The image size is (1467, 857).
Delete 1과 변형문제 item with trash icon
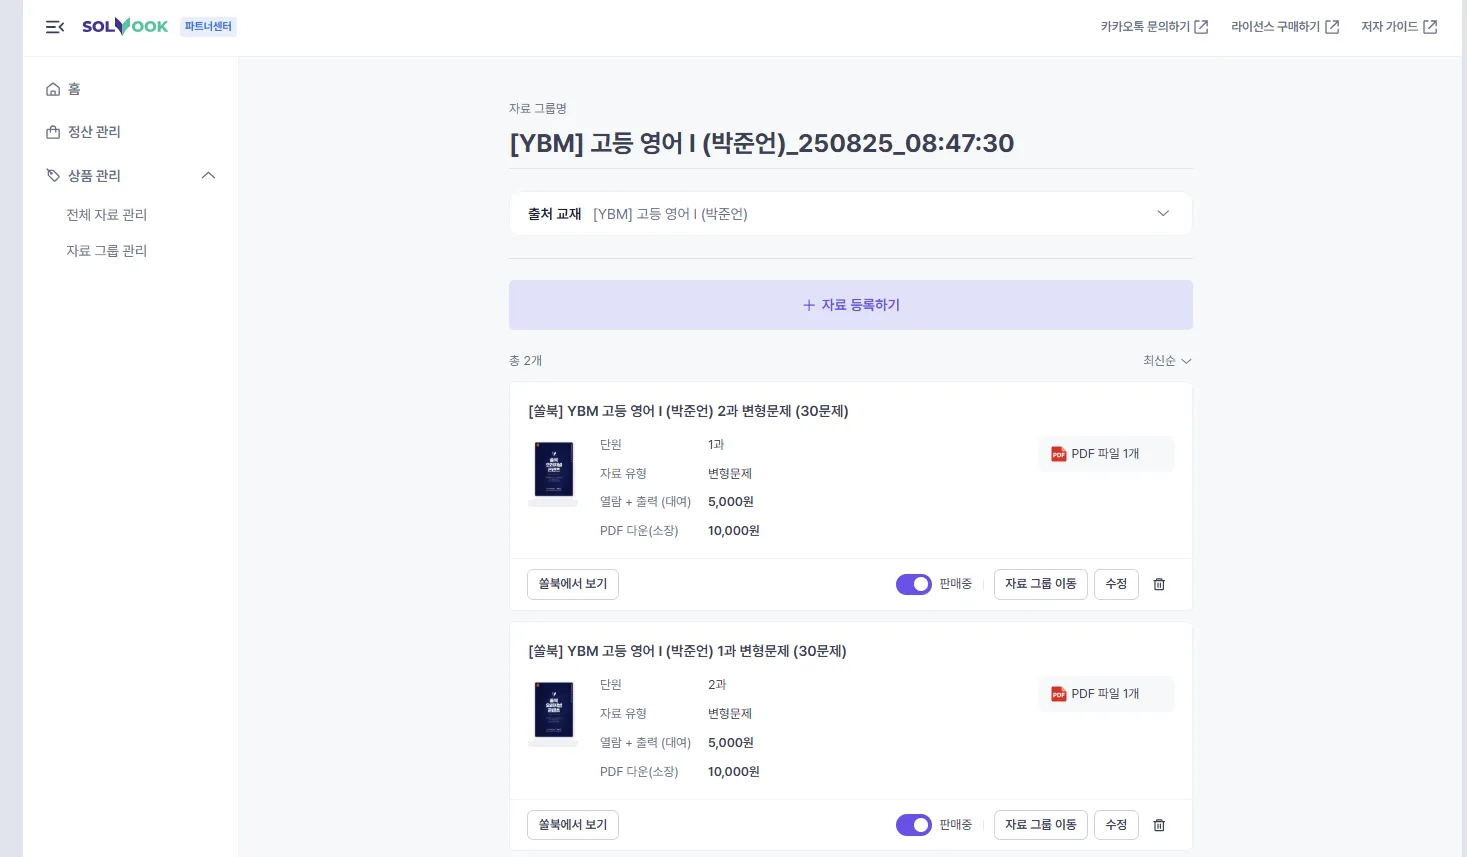coord(1160,825)
